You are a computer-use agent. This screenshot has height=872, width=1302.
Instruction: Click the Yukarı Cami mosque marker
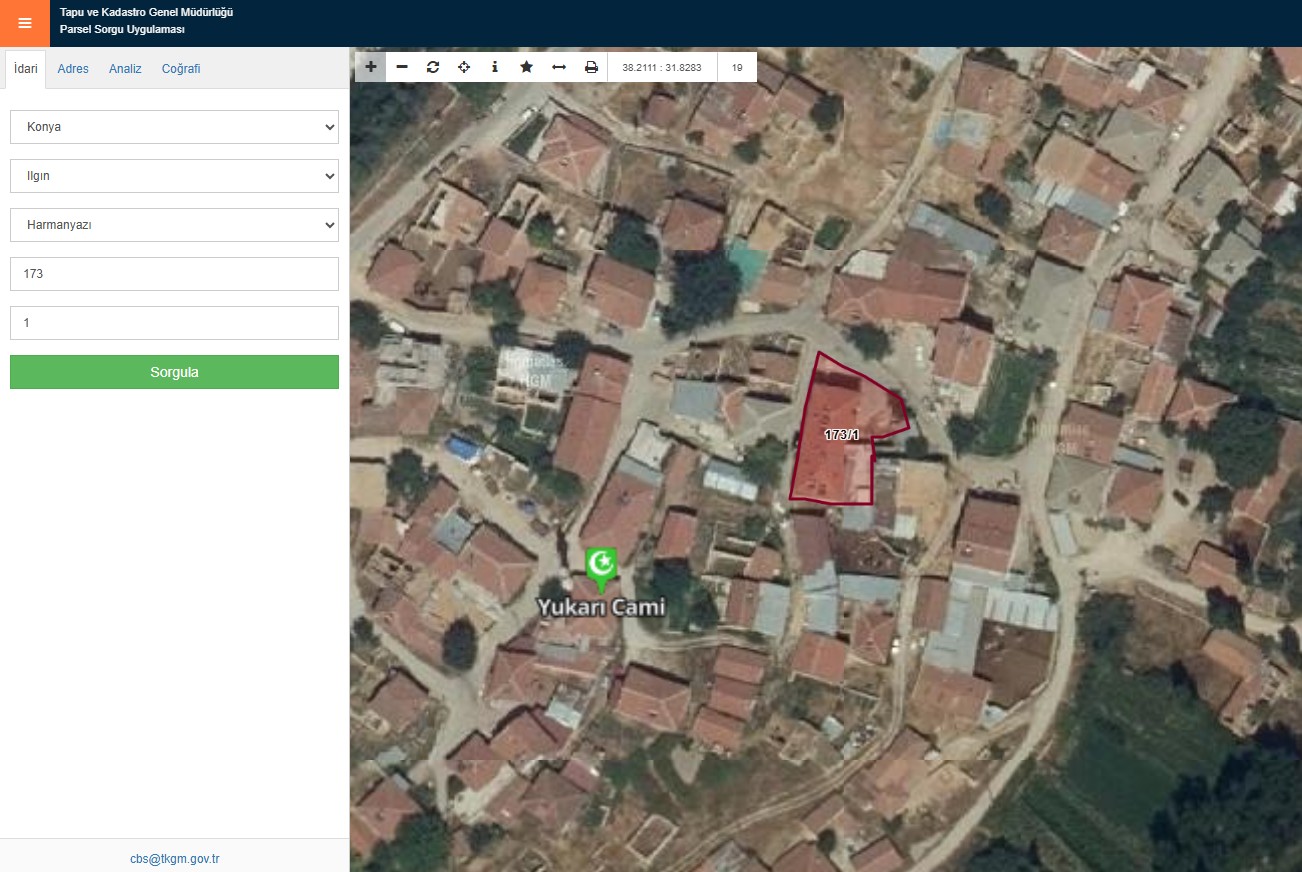pos(601,567)
